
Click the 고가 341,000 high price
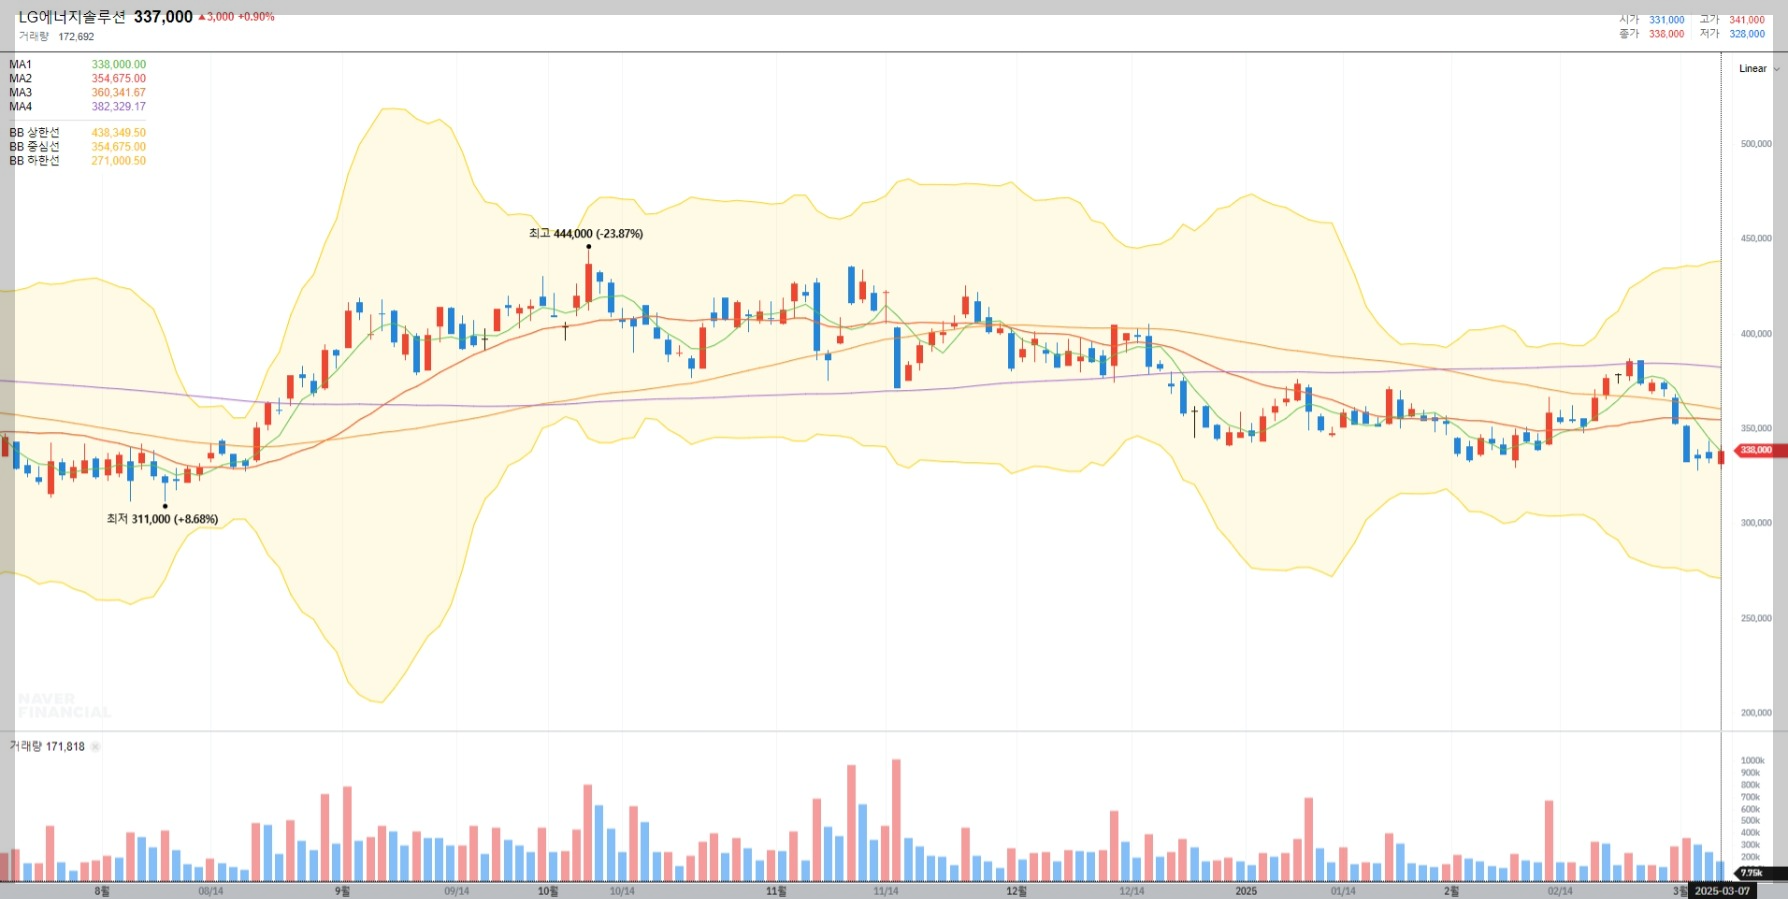click(x=1732, y=20)
